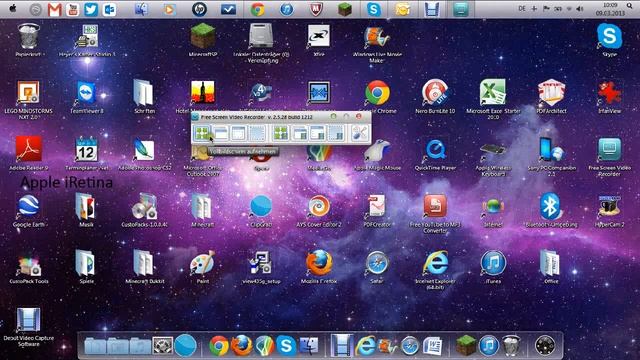Select the capture region screenshot tool in the recorder
Image resolution: width=640 pixels, height=360 pixels.
[257, 133]
